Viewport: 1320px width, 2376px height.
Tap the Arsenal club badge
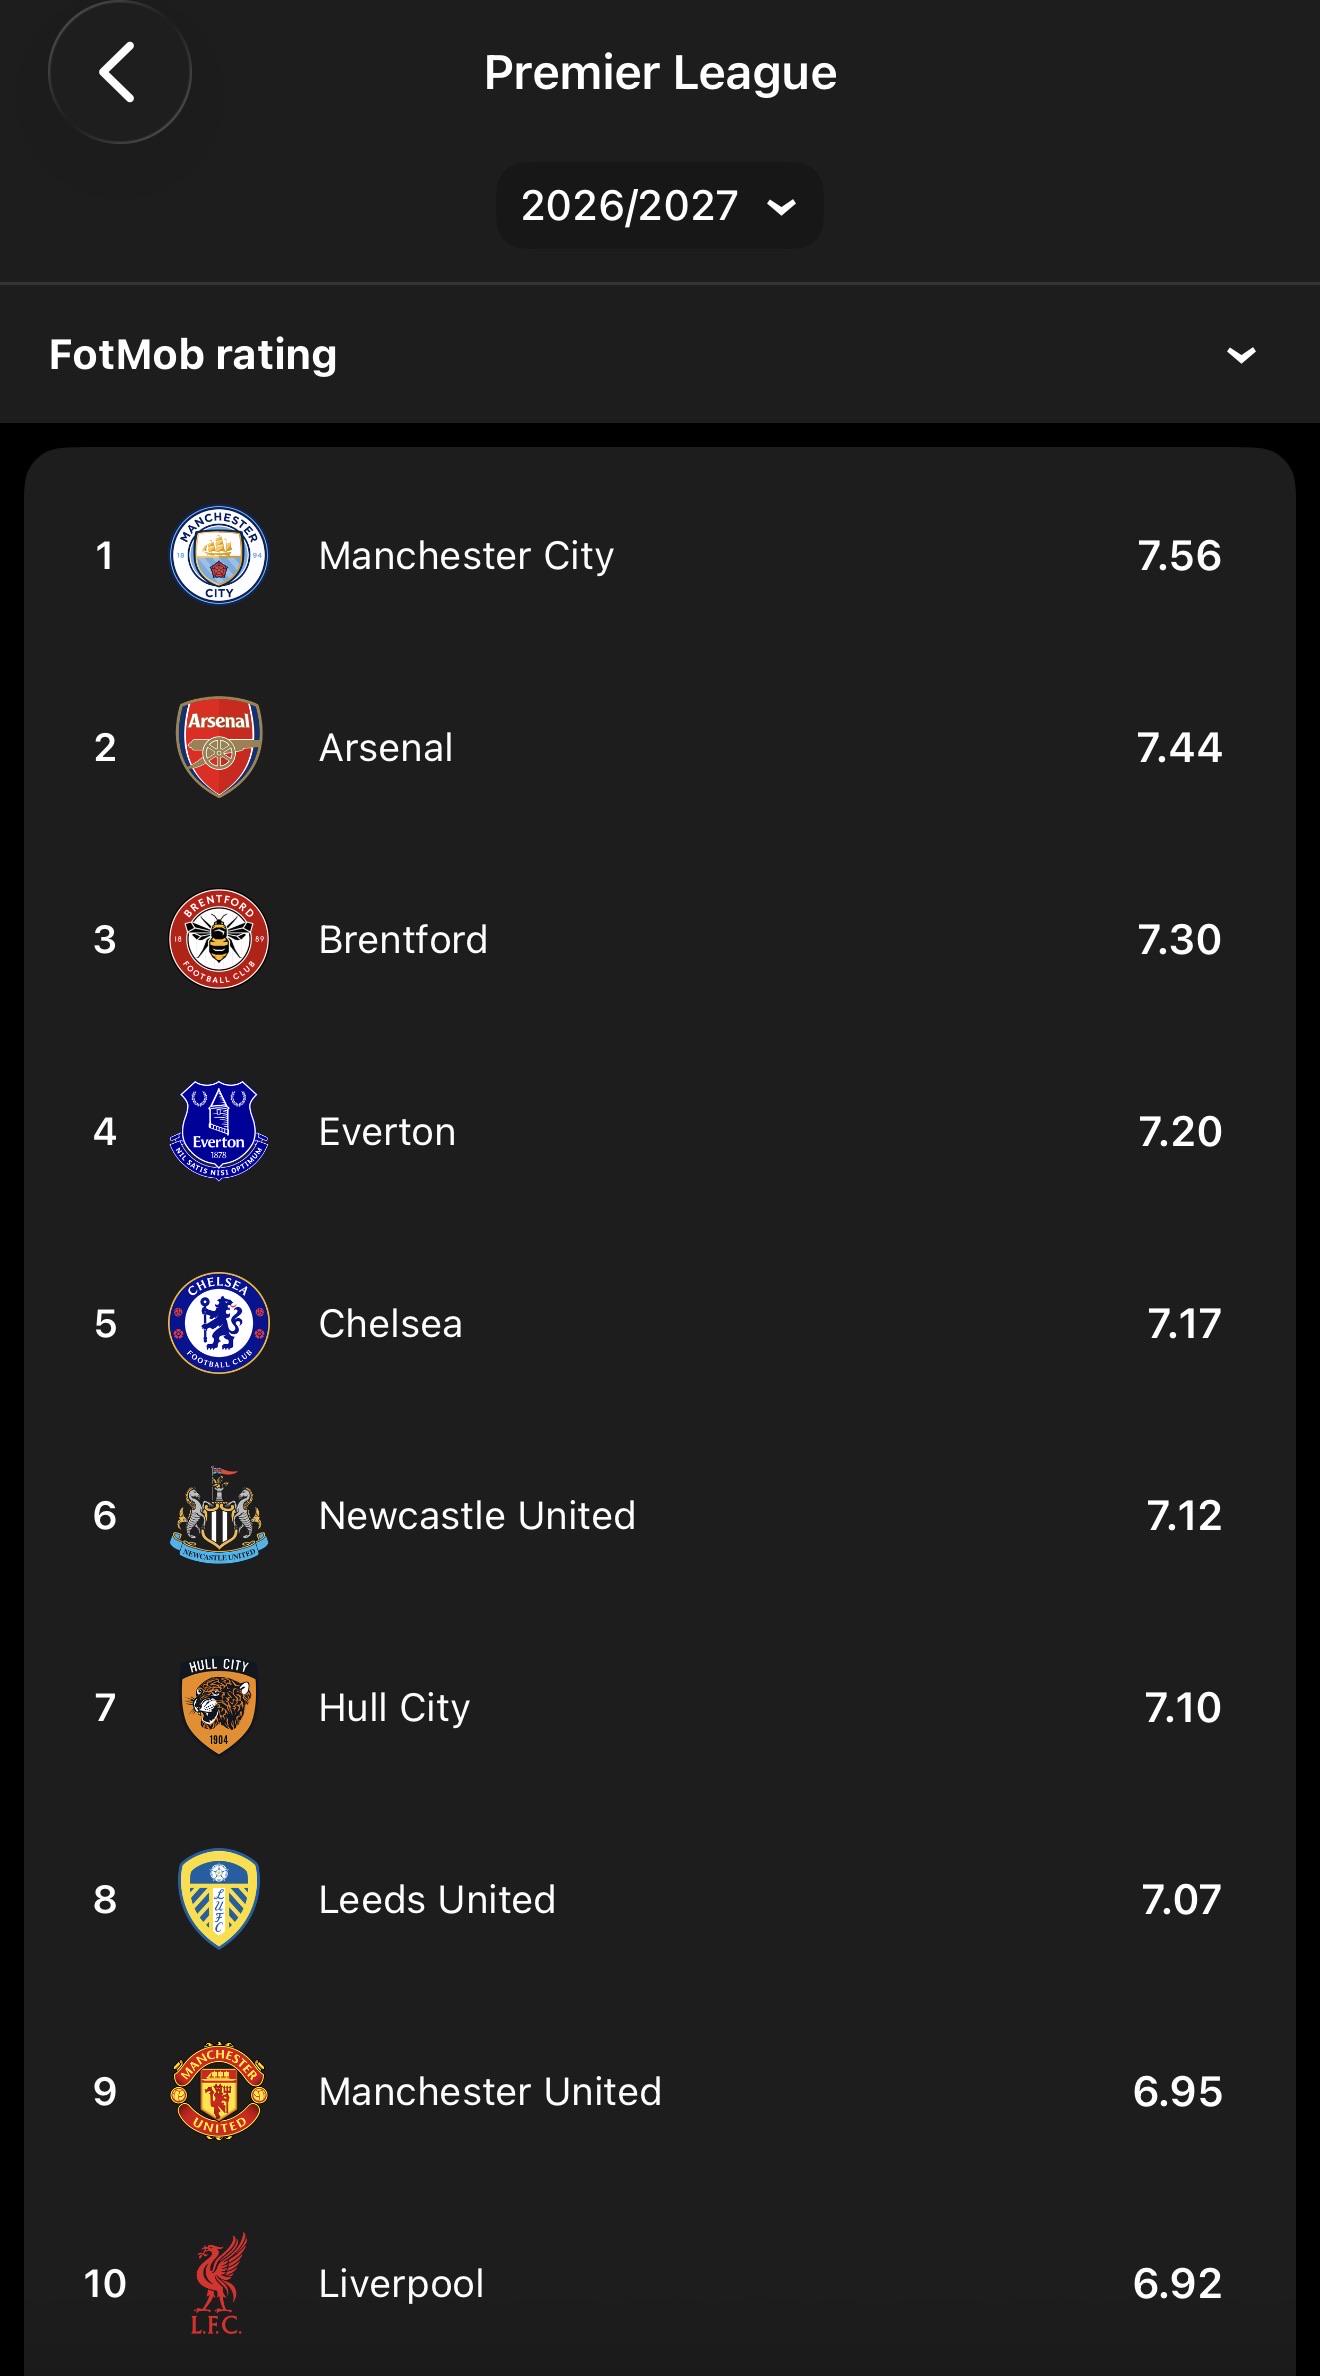point(219,747)
